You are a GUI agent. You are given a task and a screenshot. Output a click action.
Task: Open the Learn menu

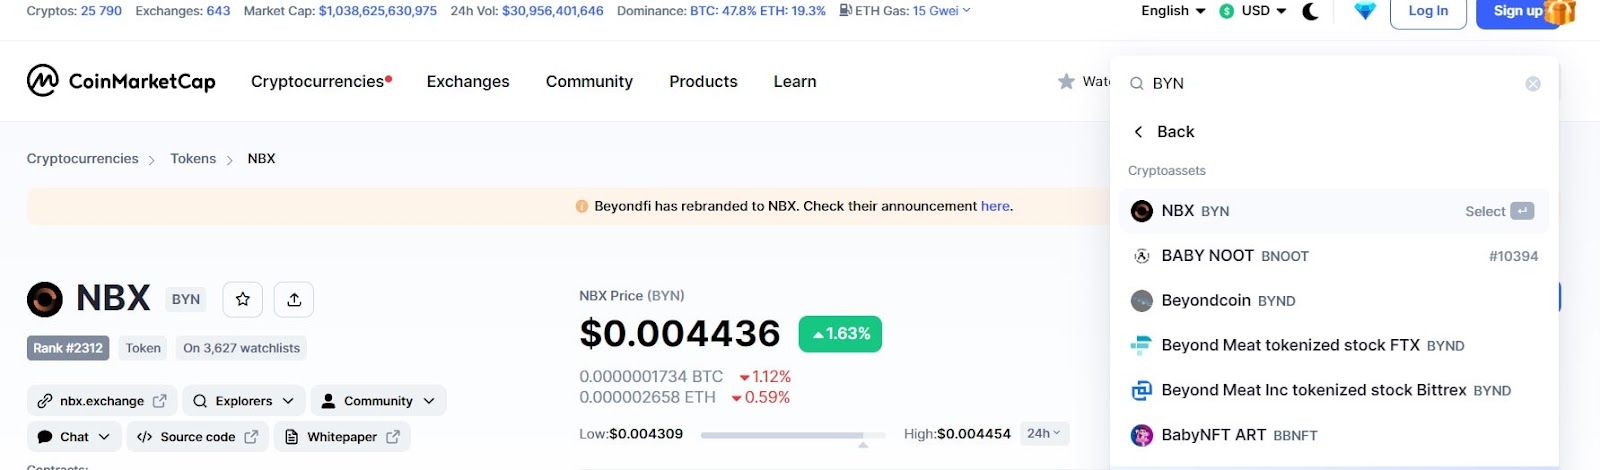pyautogui.click(x=795, y=82)
